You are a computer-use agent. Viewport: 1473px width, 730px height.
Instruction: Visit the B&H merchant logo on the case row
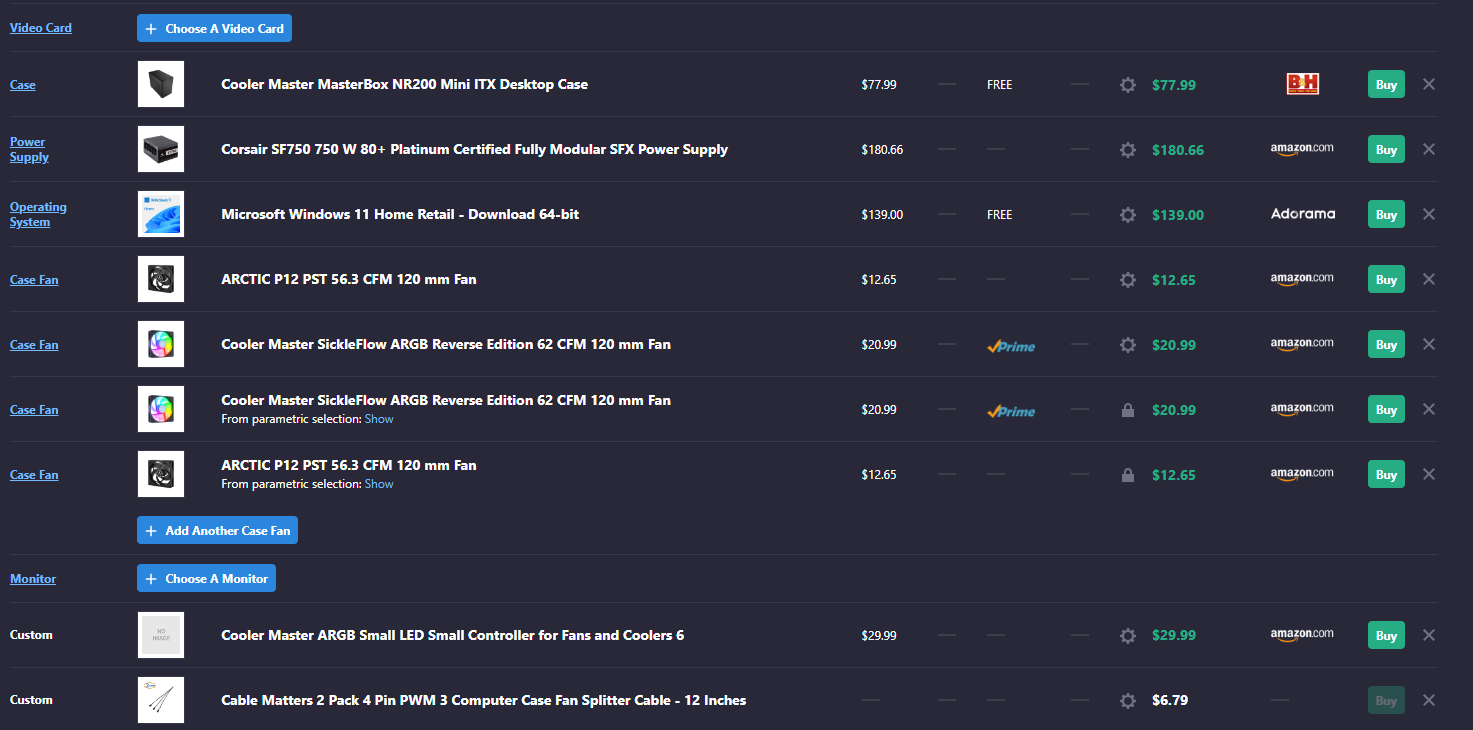1303,84
